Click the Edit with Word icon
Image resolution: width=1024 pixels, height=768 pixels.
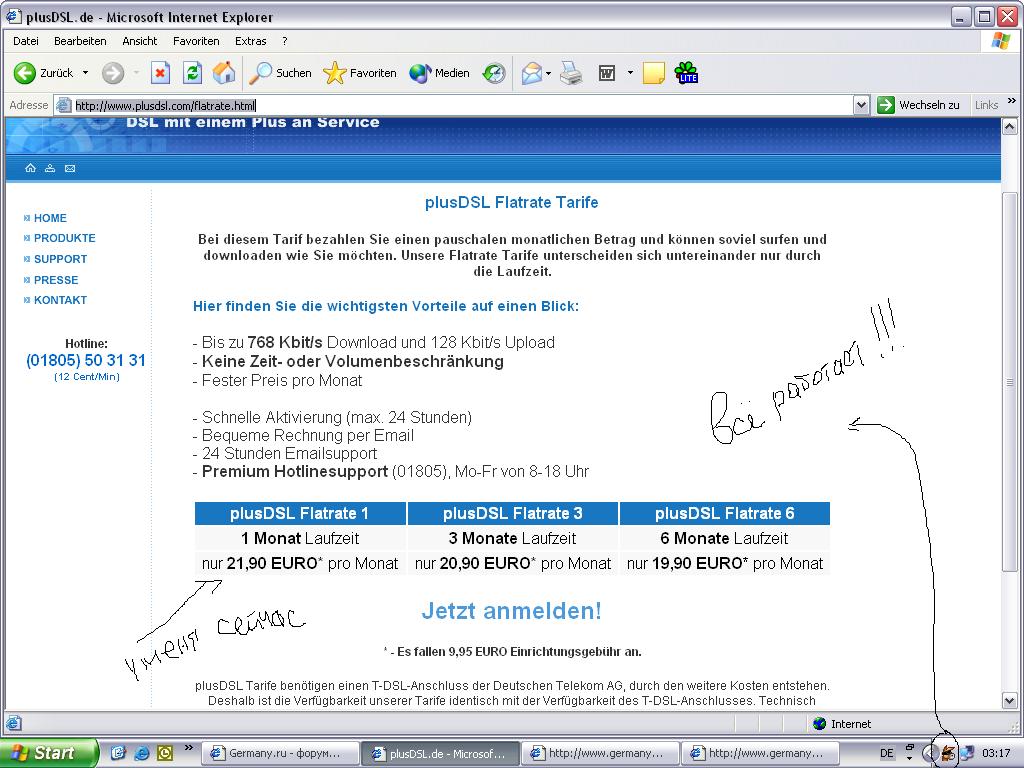pos(607,73)
